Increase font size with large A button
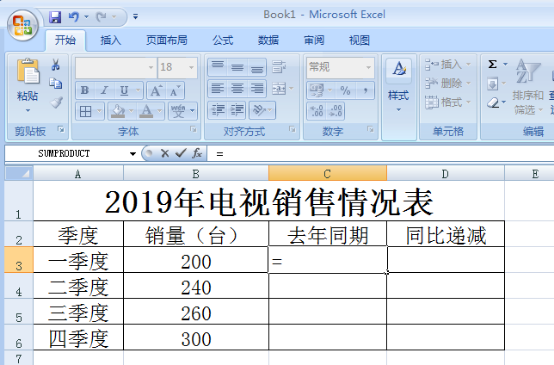 (x=156, y=91)
